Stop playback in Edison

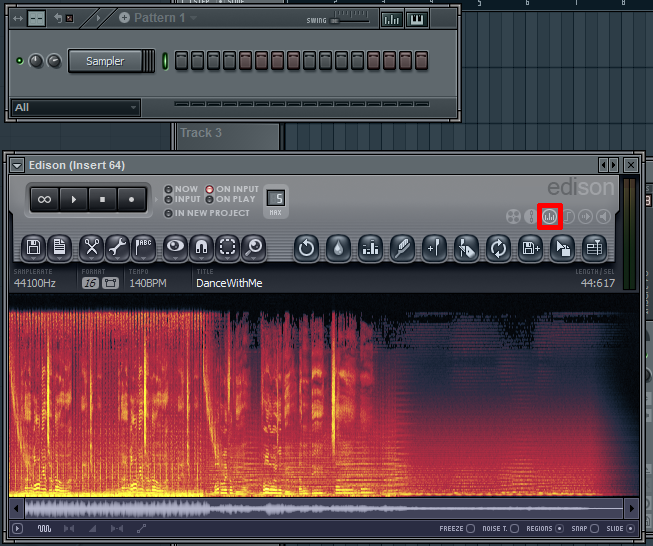click(x=102, y=199)
